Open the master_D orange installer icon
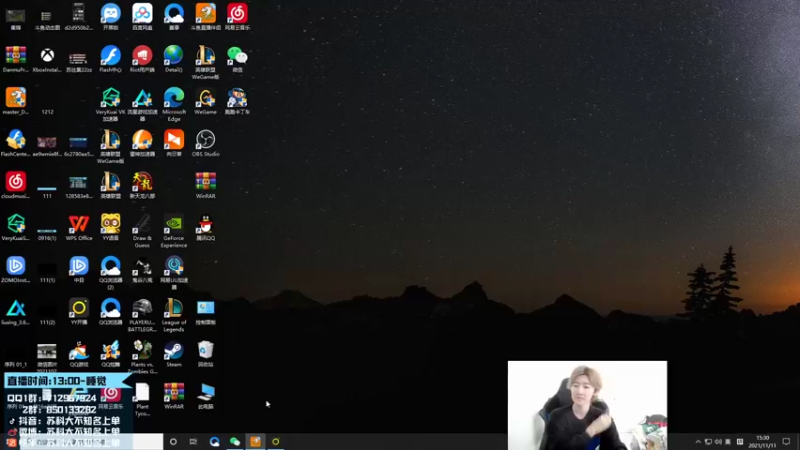This screenshot has width=800, height=450. 16,101
